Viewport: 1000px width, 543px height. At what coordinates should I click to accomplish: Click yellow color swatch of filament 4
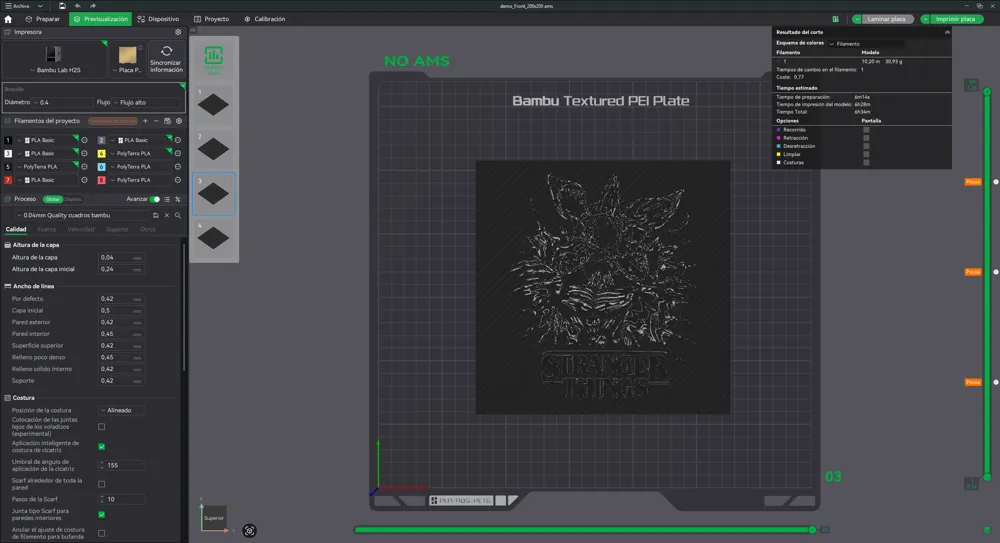click(101, 153)
